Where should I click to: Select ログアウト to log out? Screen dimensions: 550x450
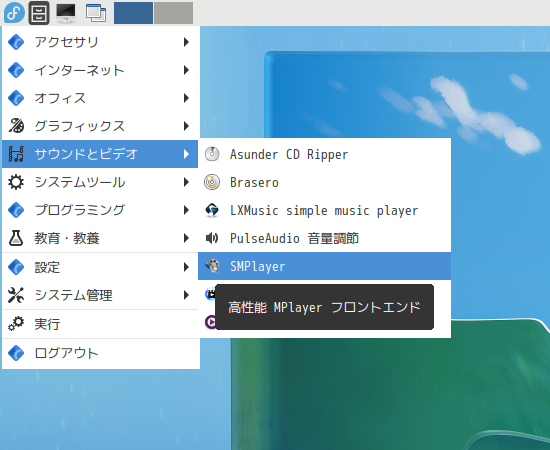(x=100, y=353)
